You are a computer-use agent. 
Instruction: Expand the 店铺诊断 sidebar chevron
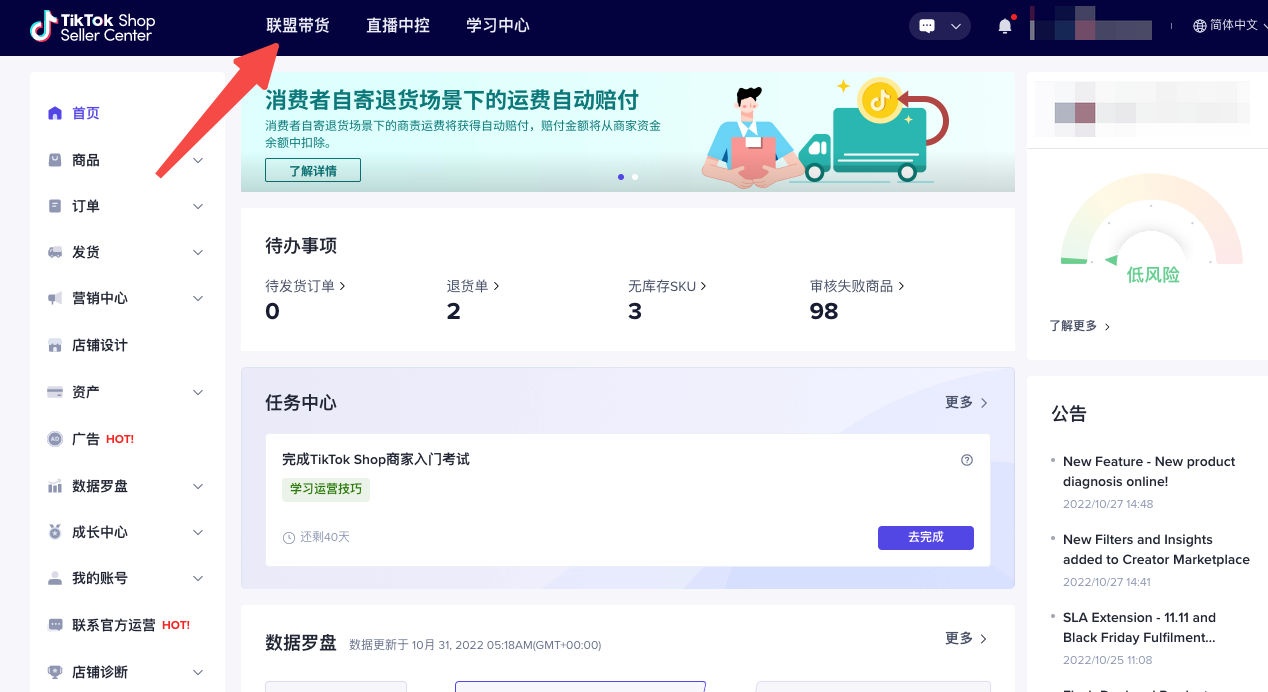197,671
